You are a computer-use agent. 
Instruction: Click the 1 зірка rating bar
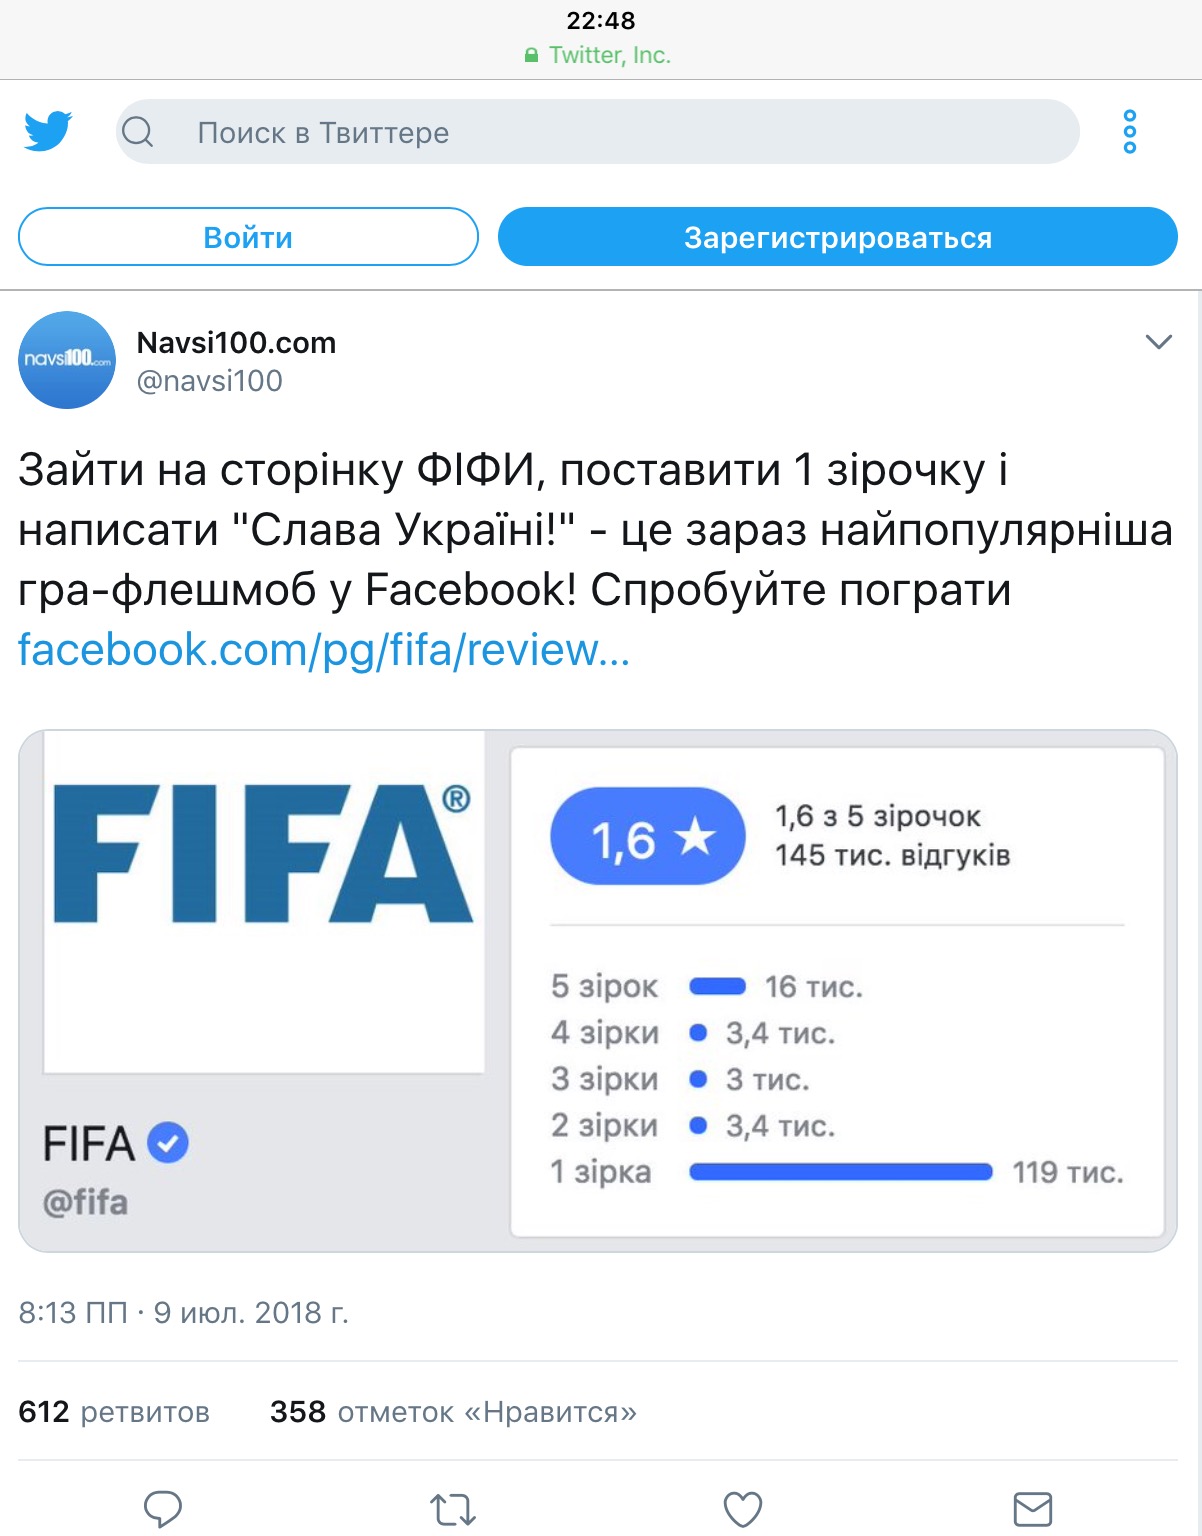coord(841,1172)
